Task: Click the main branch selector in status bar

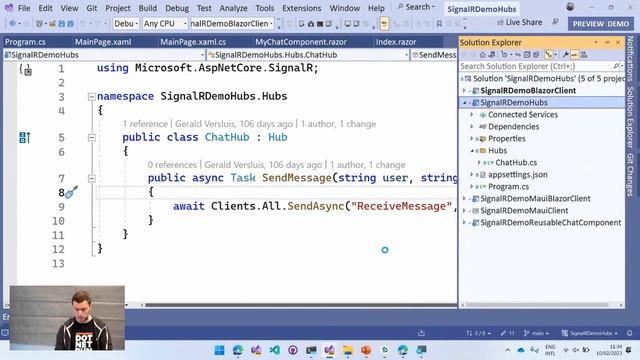Action: (x=536, y=333)
